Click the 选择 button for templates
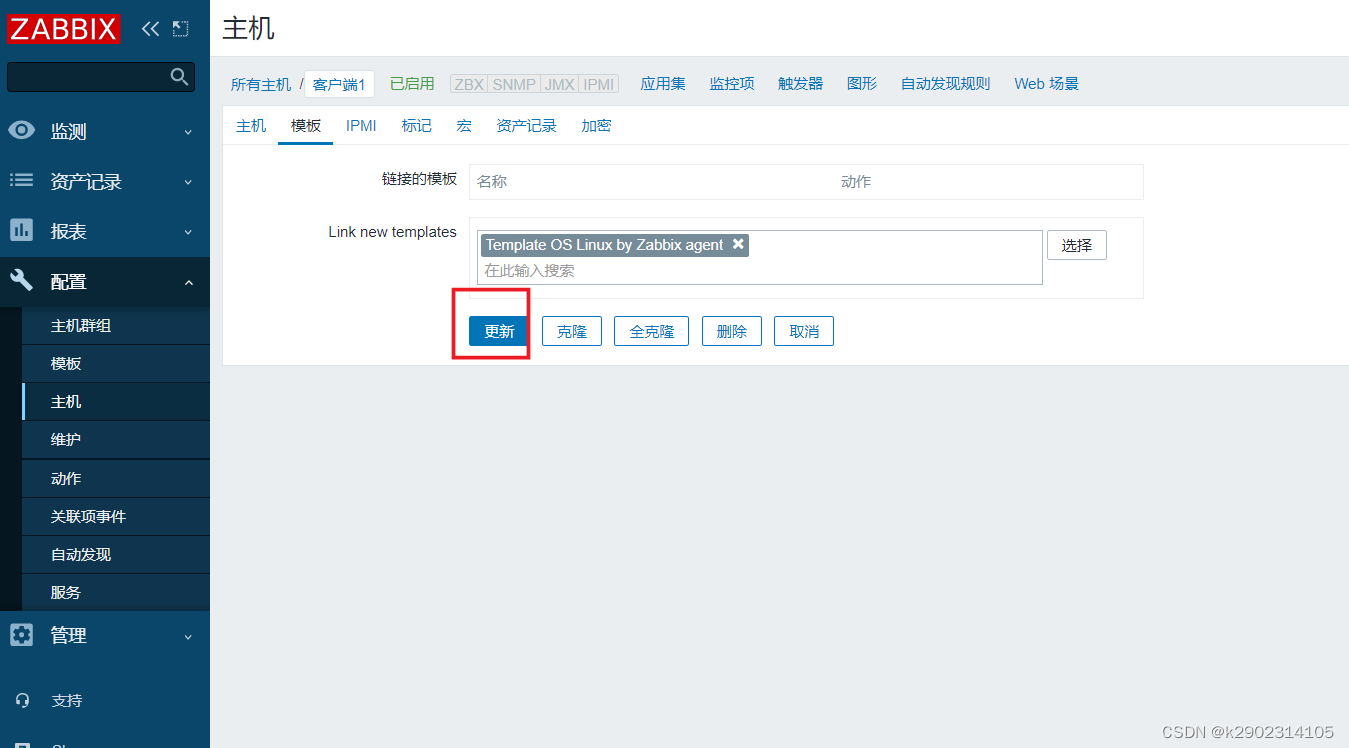The width and height of the screenshot is (1349, 748). (1077, 245)
